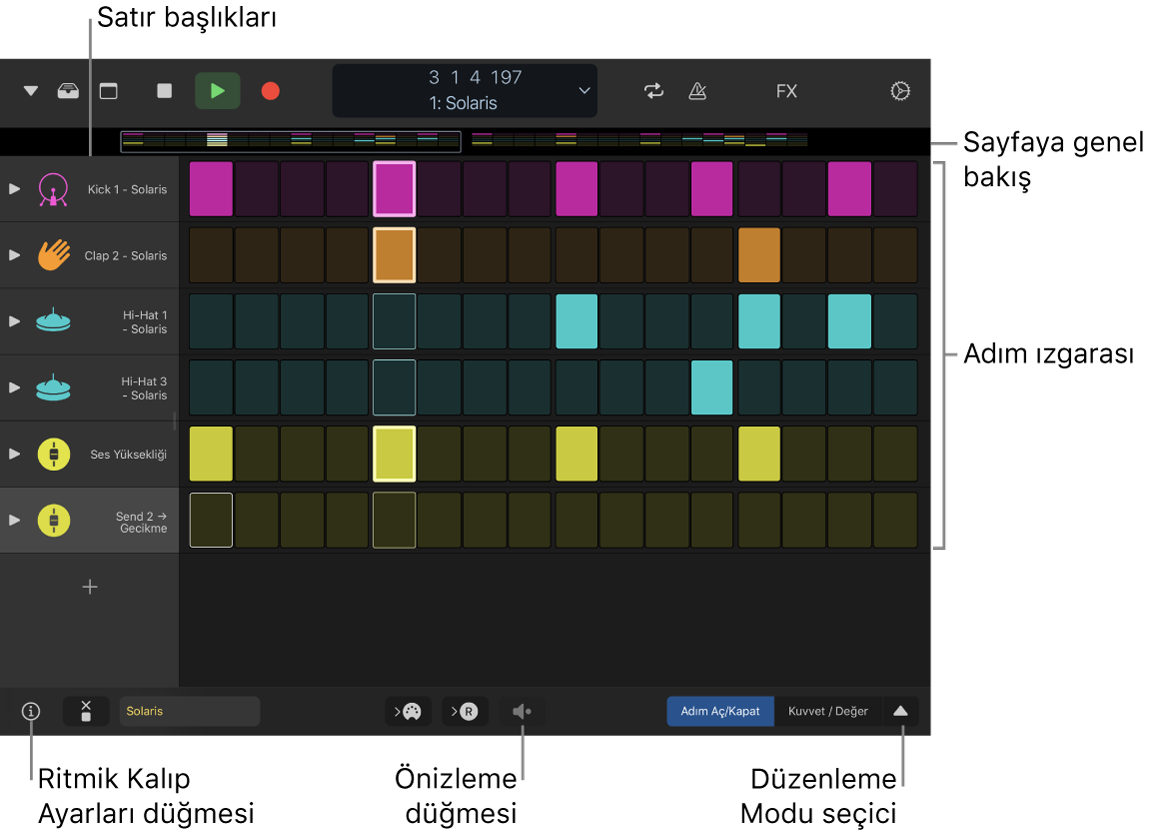Open the Settings gear icon
Image resolution: width=1162 pixels, height=833 pixels.
[x=900, y=90]
